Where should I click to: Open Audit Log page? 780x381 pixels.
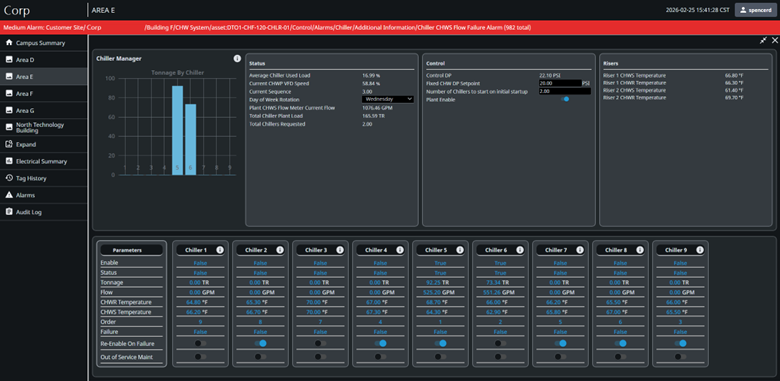43,212
